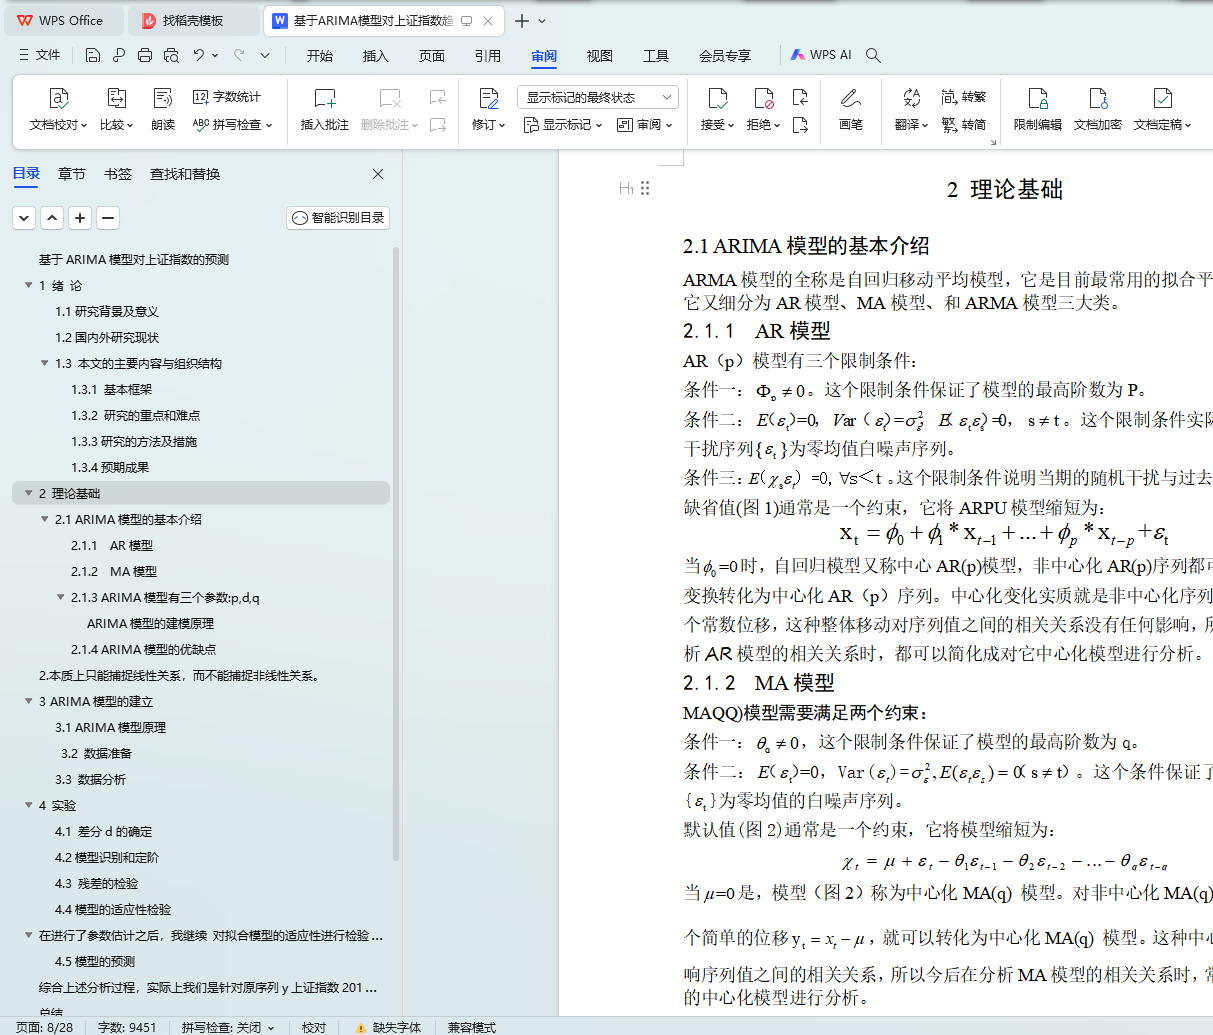
Task: Click 拼写检查: 关闭 in status bar
Action: [x=228, y=1027]
